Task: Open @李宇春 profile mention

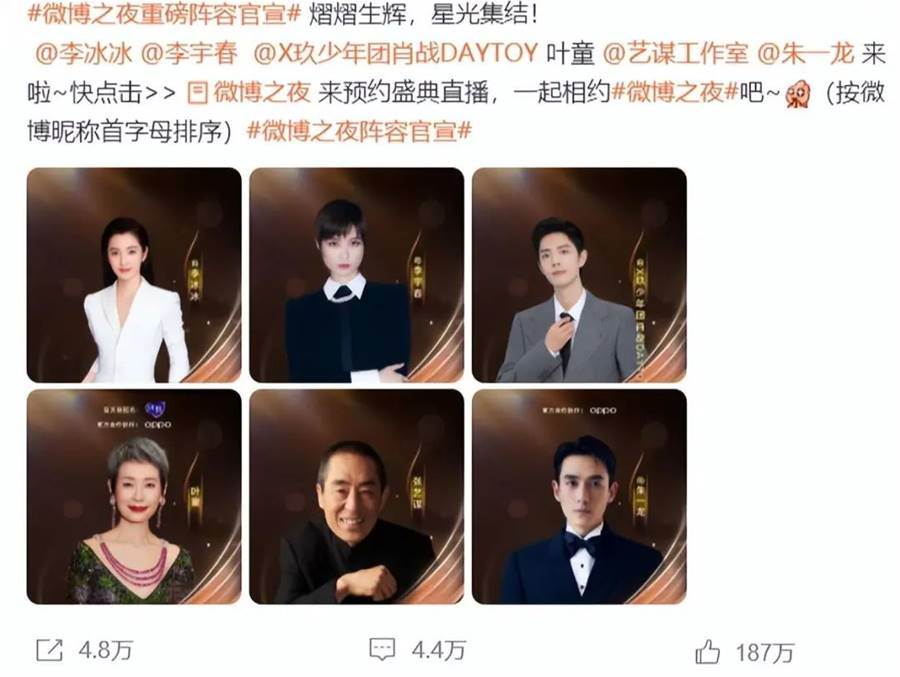Action: (189, 53)
